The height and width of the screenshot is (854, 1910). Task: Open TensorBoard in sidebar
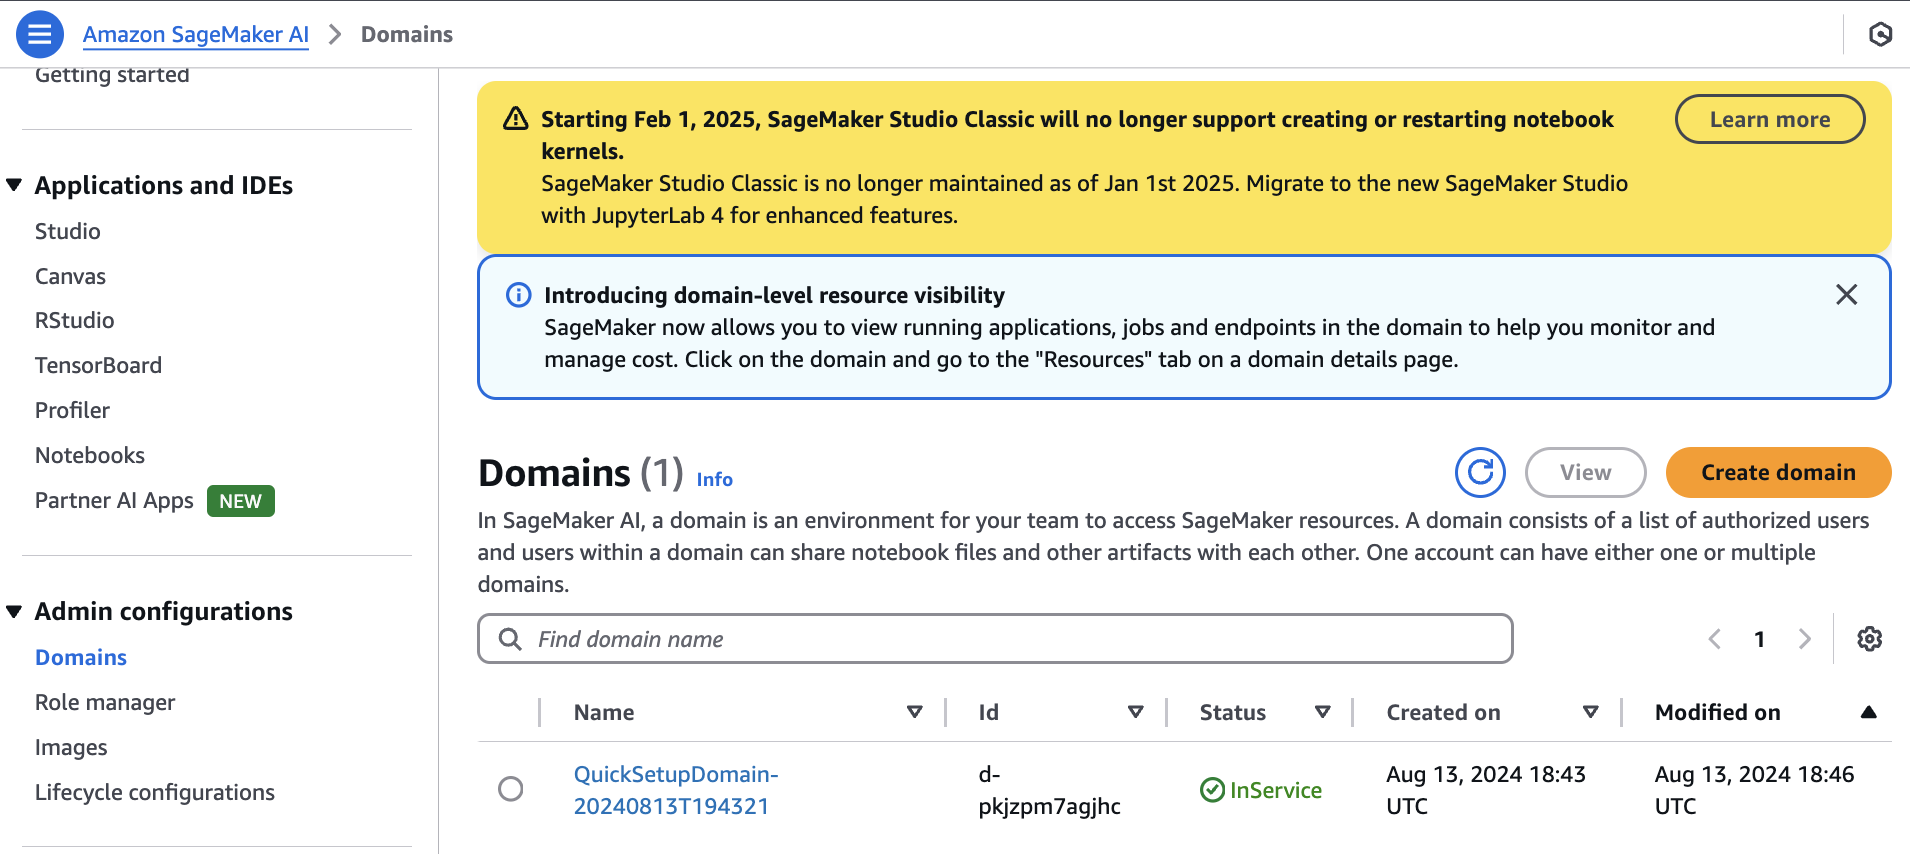(98, 365)
